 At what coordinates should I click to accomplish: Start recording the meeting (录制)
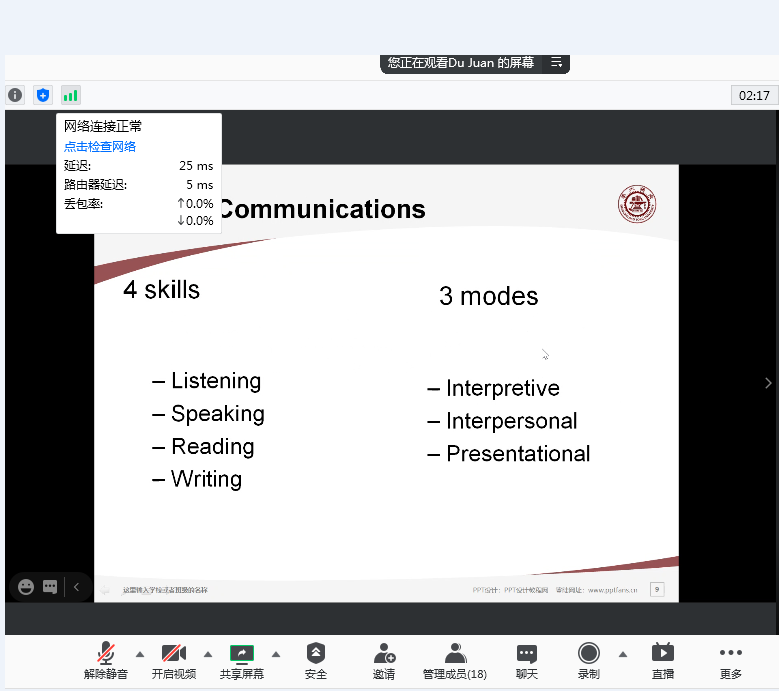[589, 661]
